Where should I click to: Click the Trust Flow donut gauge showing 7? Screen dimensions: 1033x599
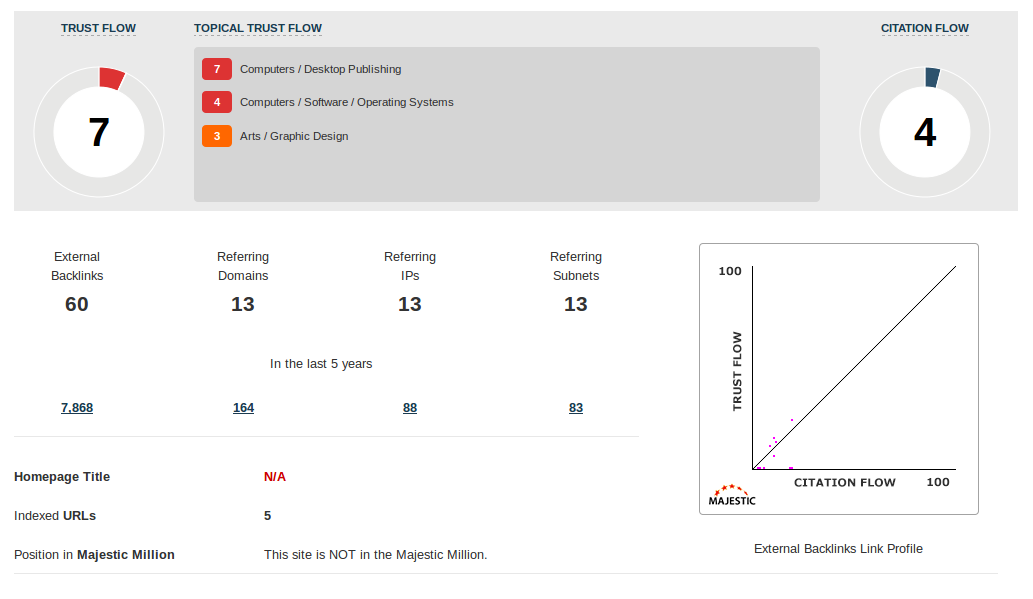click(x=99, y=132)
